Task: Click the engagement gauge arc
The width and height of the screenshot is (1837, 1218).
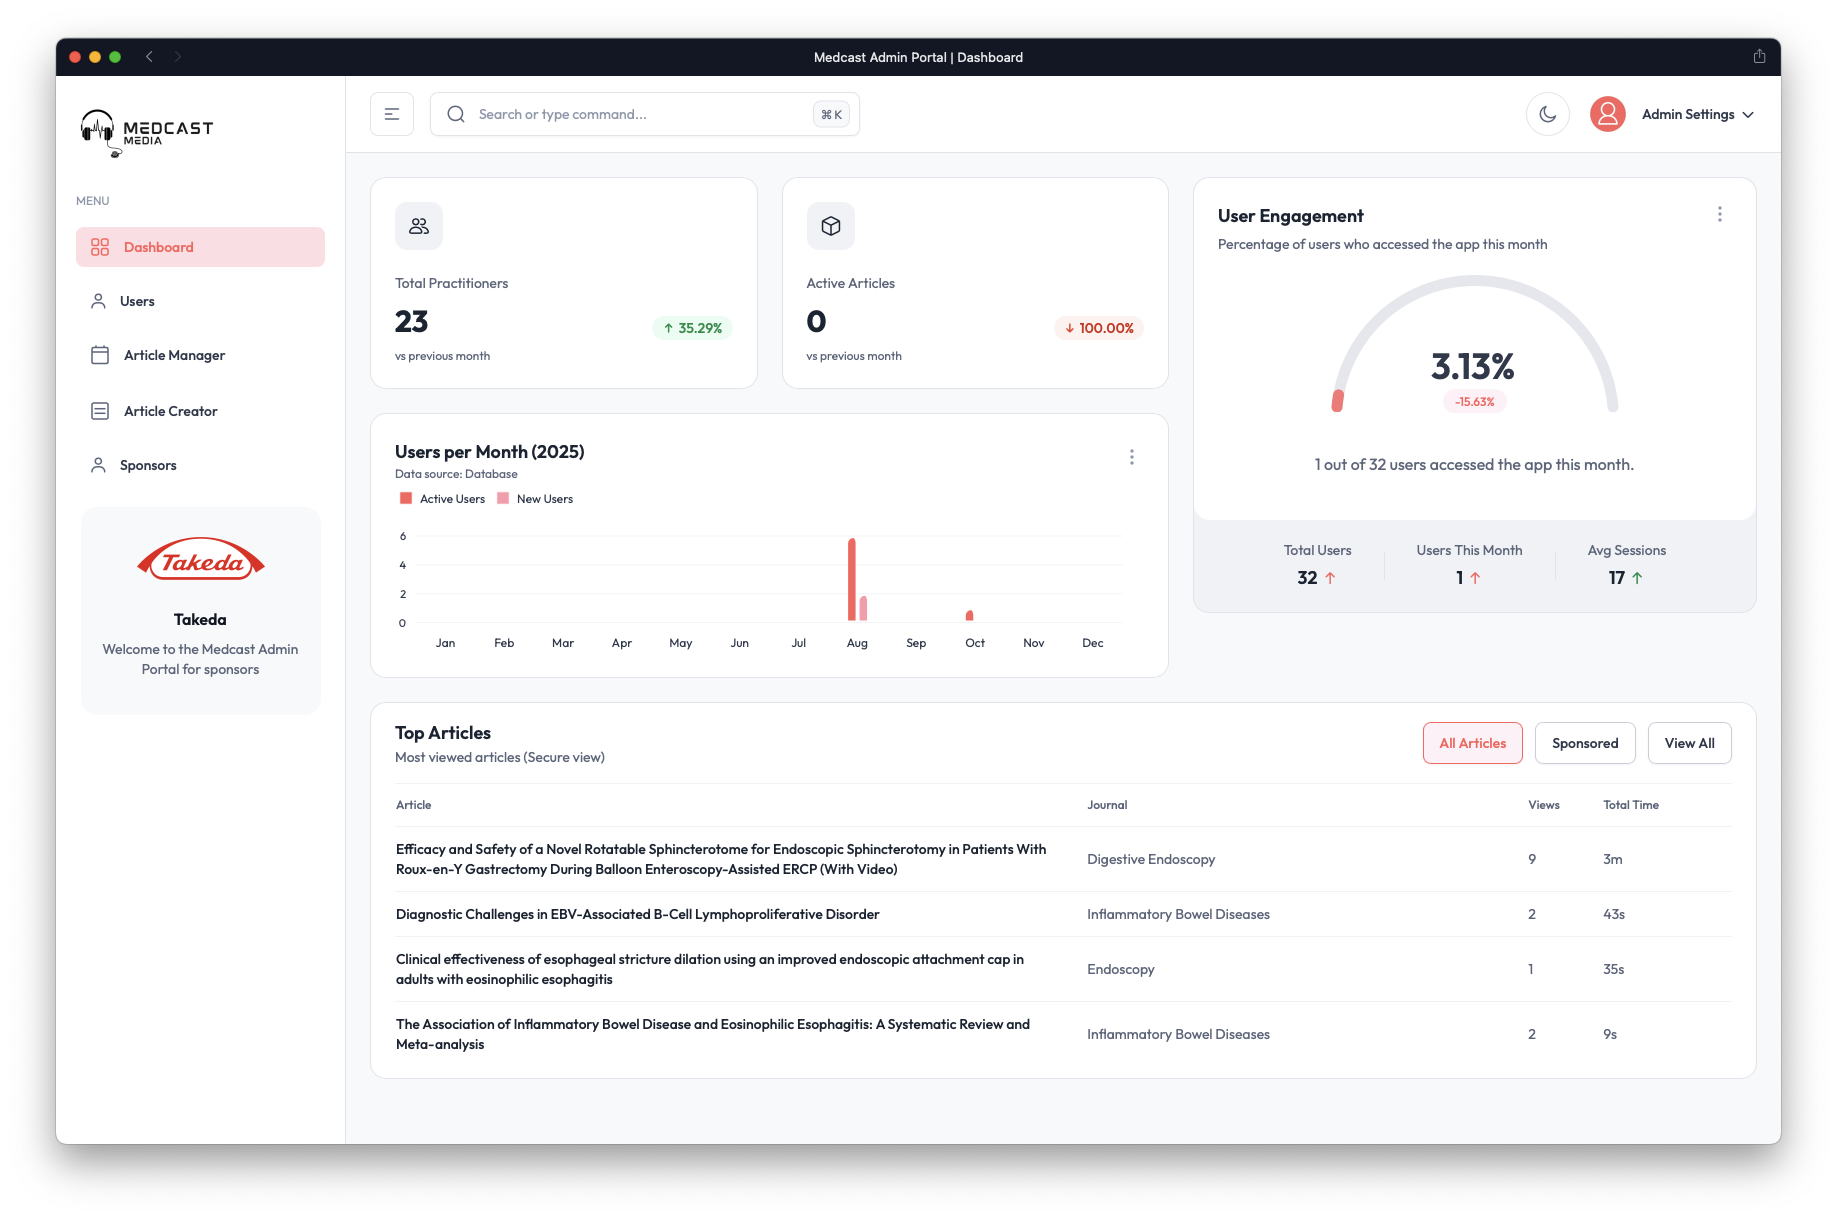Action: 1475,282
